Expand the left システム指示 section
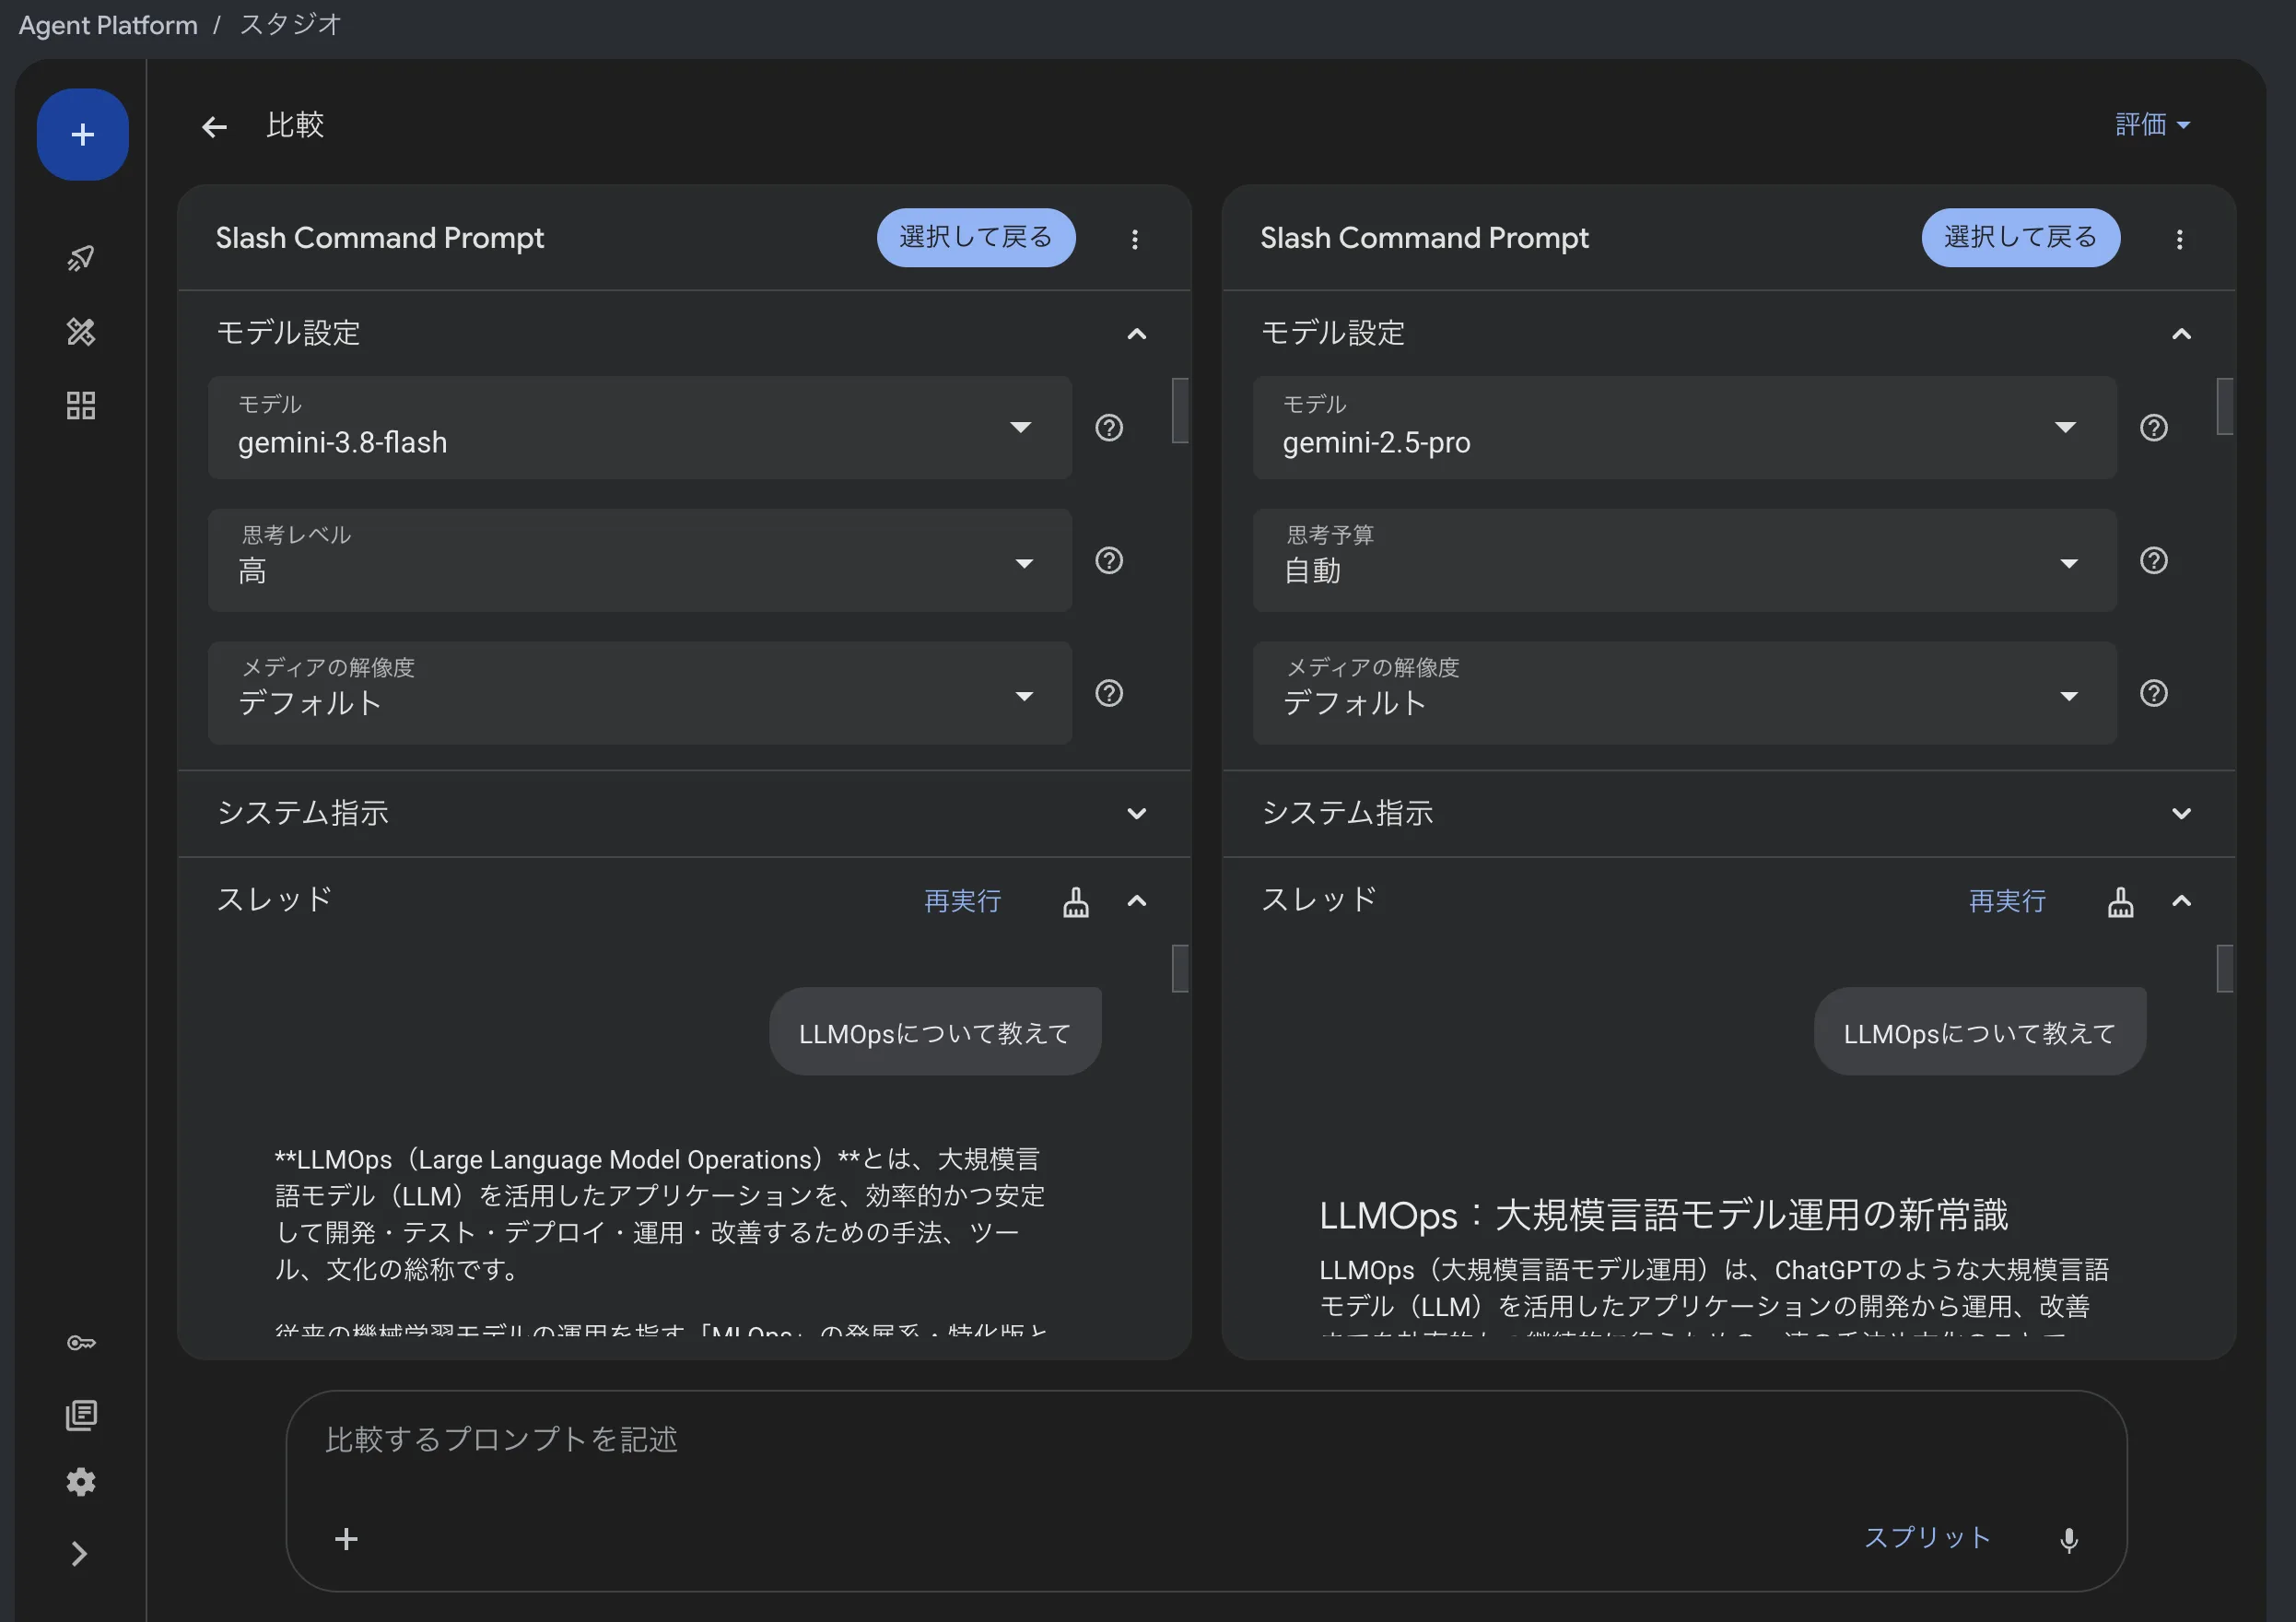The image size is (2296, 1622). (1137, 814)
